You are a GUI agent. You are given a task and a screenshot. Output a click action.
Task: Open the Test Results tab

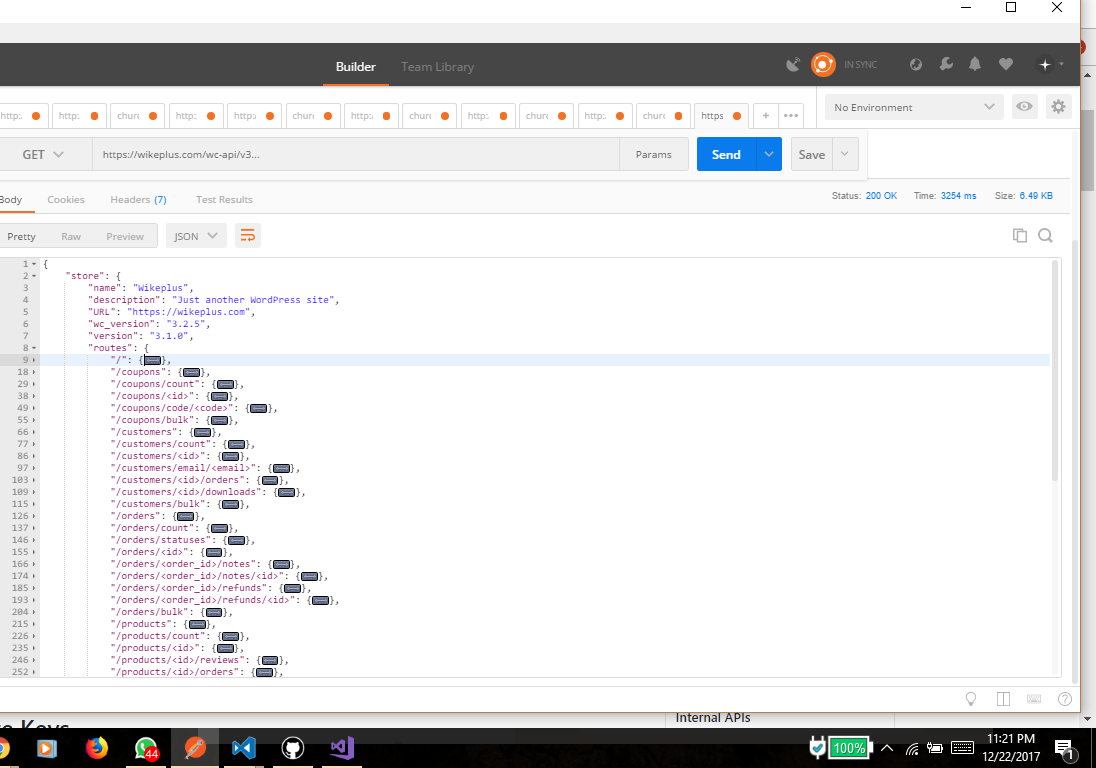click(224, 199)
